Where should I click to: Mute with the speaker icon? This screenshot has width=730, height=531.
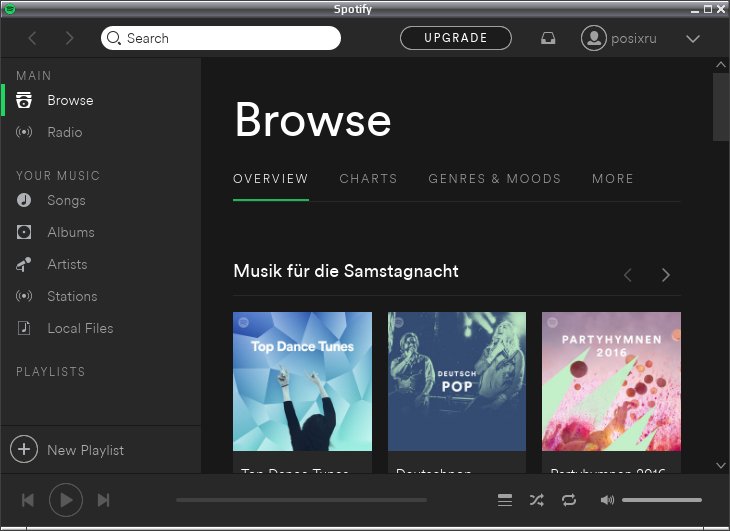(x=607, y=500)
